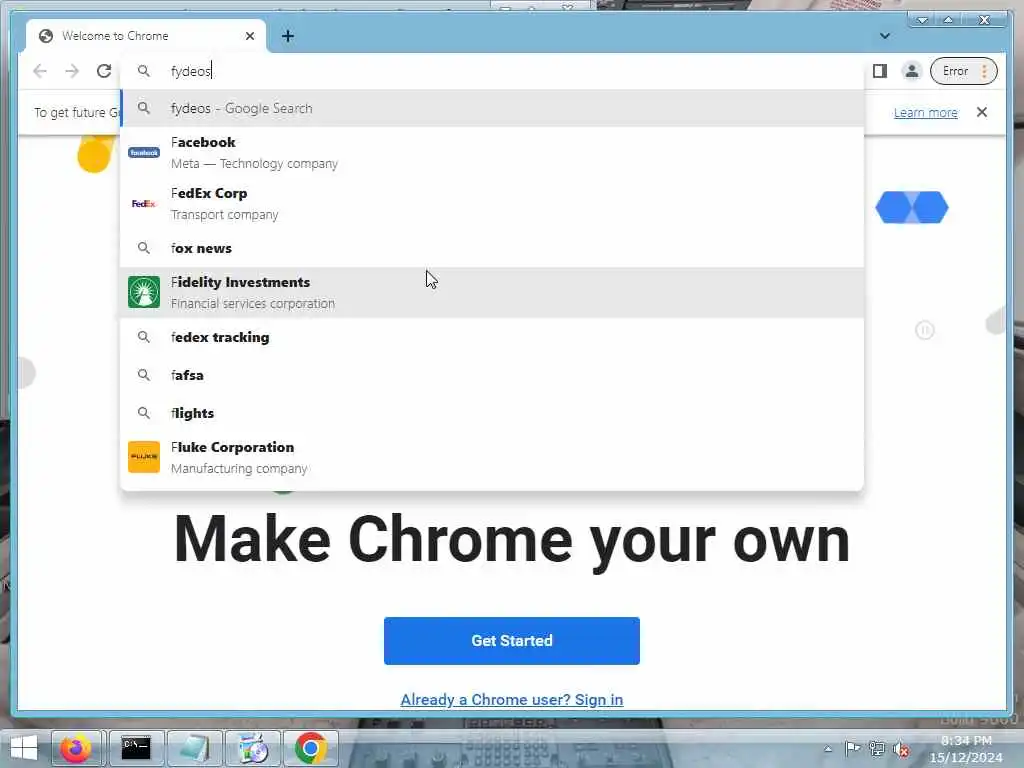This screenshot has width=1024, height=768.
Task: Open the media disc taskbar icon
Action: (x=252, y=748)
